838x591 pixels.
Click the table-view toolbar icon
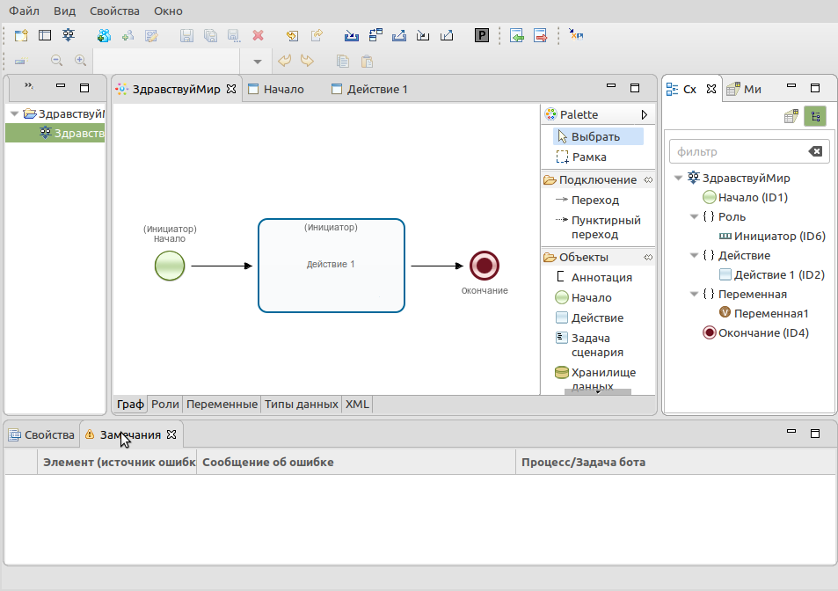click(45, 36)
